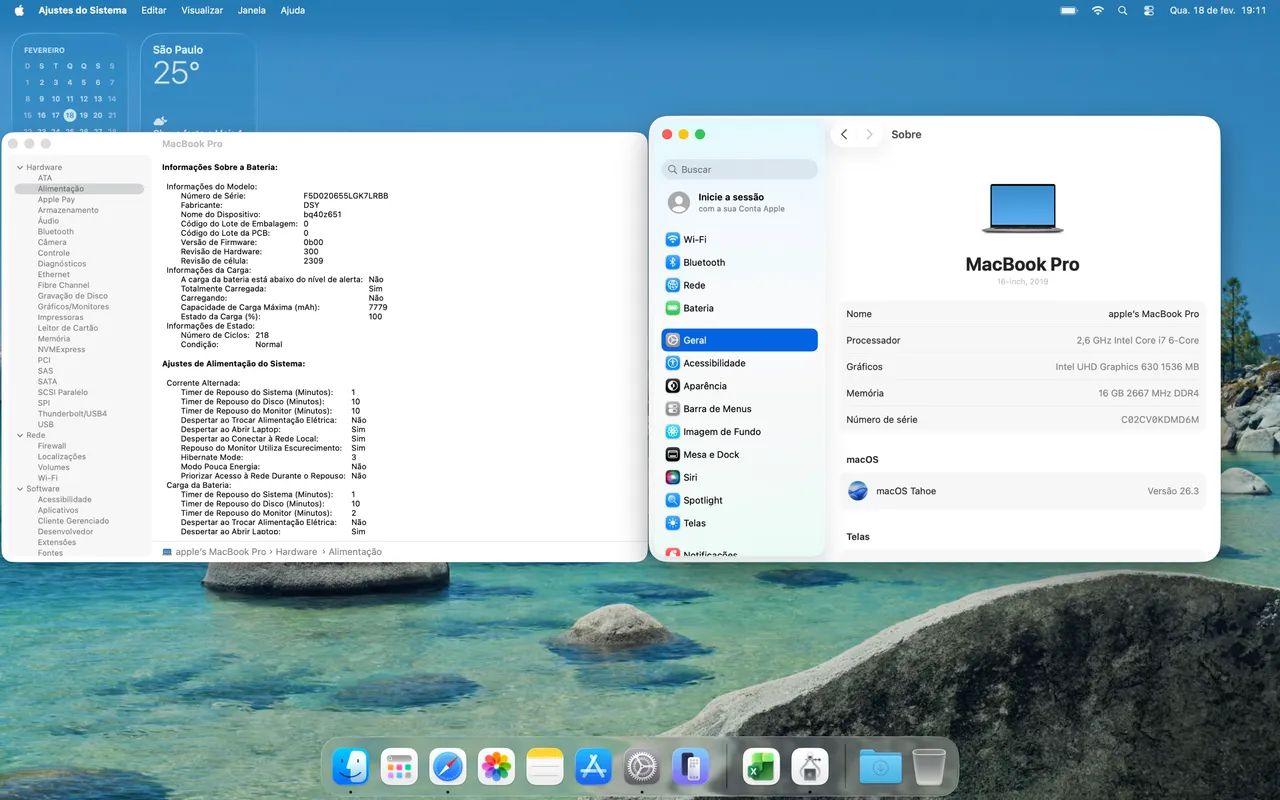Image resolution: width=1280 pixels, height=800 pixels.
Task: Open Siri settings
Action: 690,477
